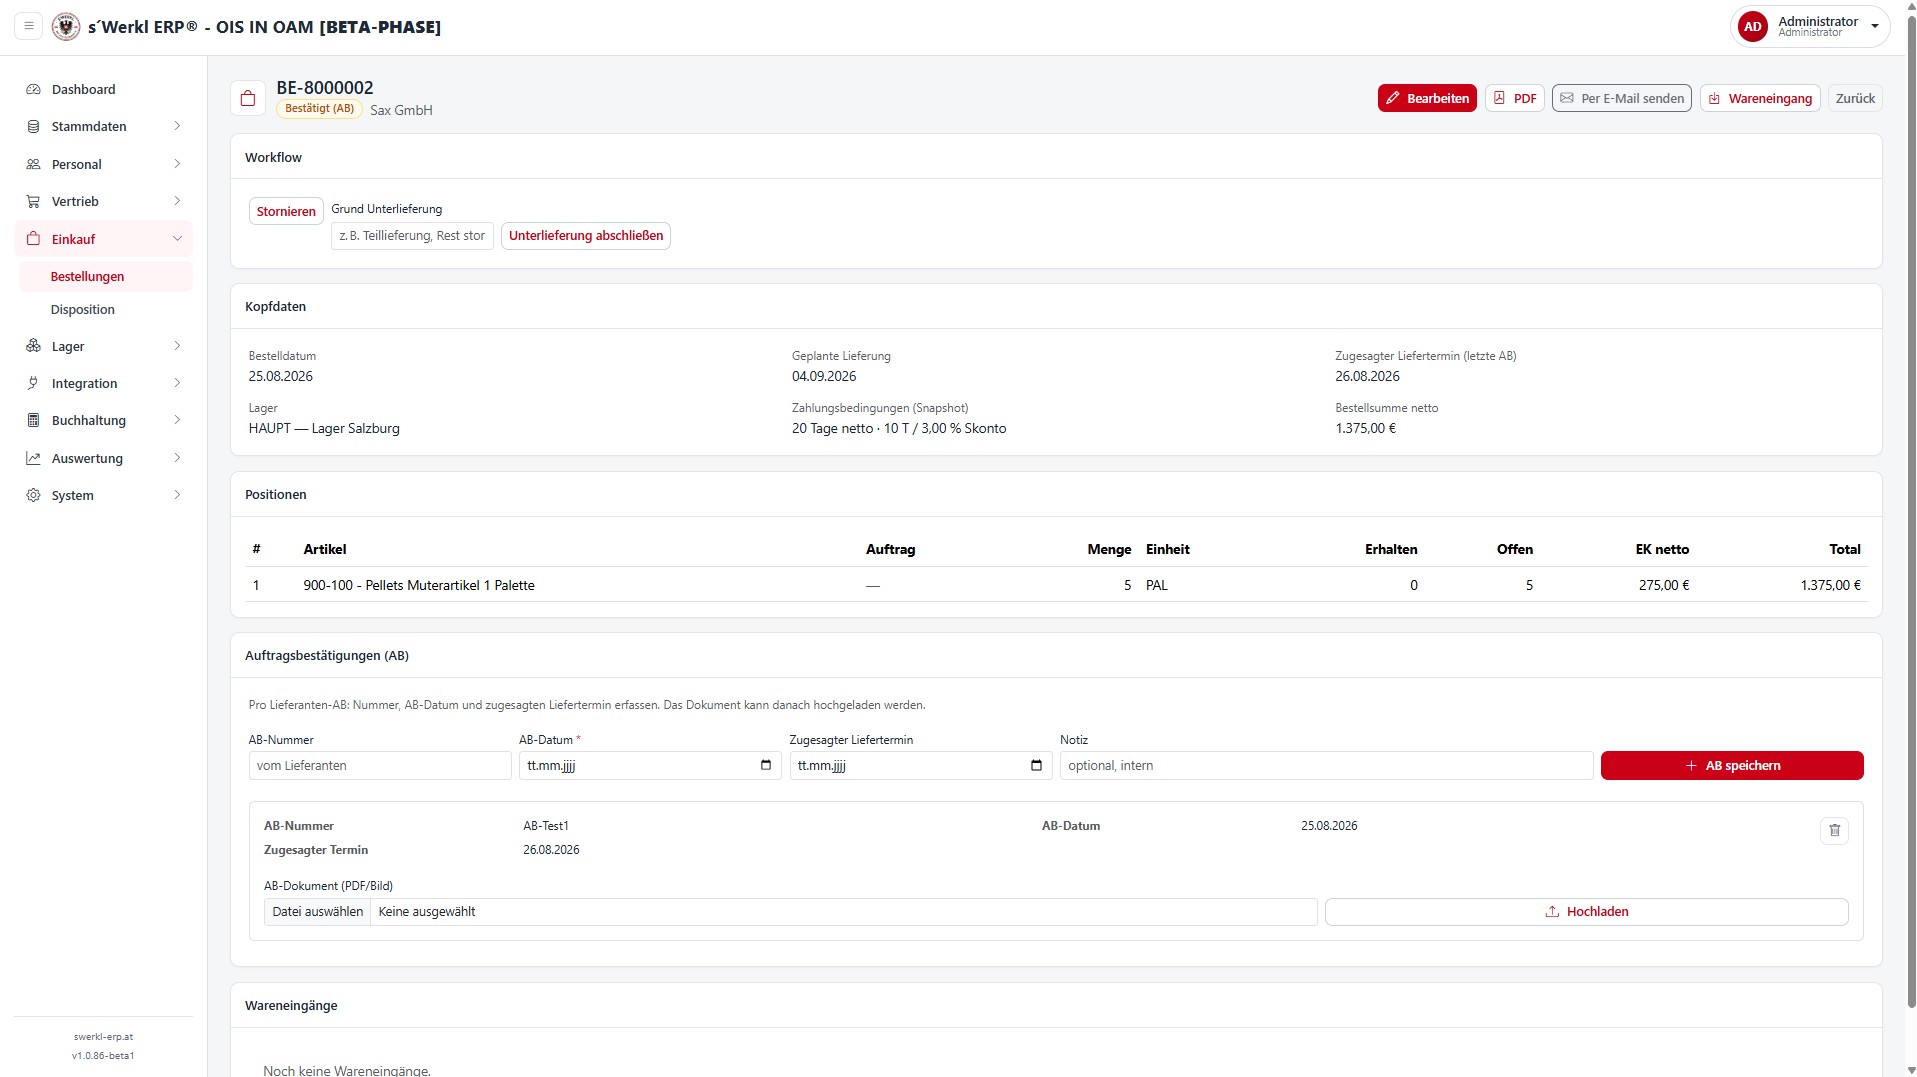
Task: Click the System gear icon
Action: click(x=34, y=496)
